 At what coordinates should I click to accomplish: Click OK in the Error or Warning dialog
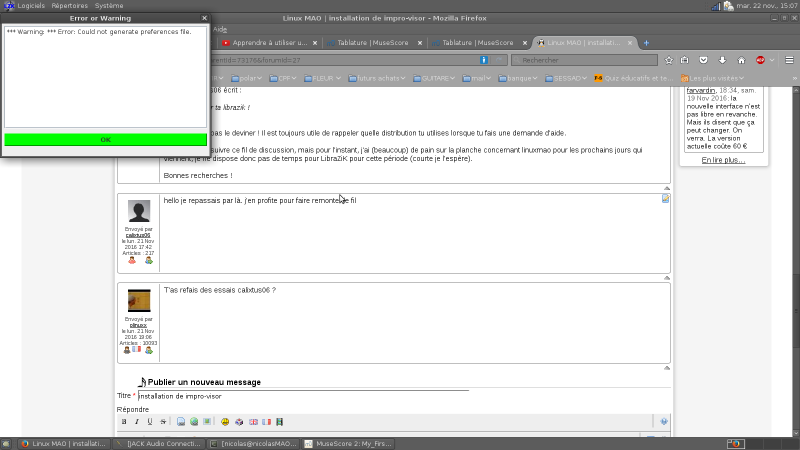(106, 139)
